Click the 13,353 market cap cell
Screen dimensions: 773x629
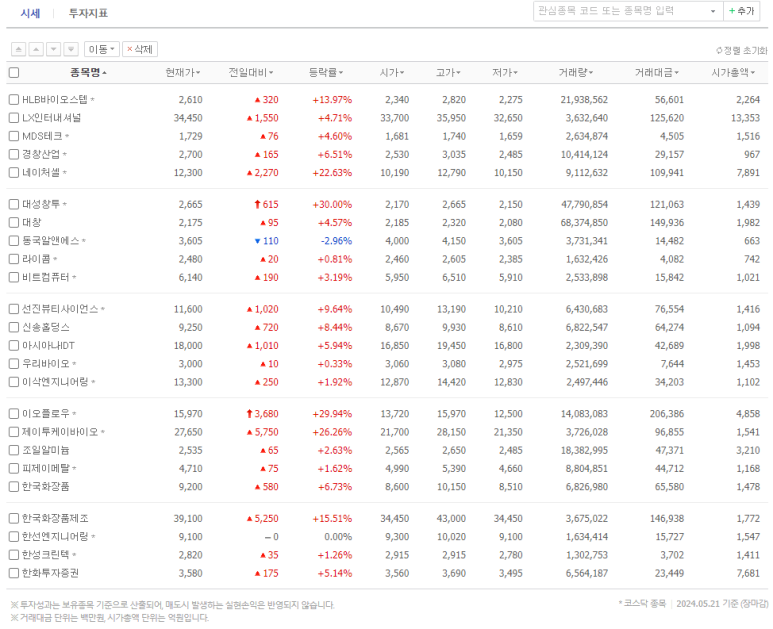(x=745, y=118)
